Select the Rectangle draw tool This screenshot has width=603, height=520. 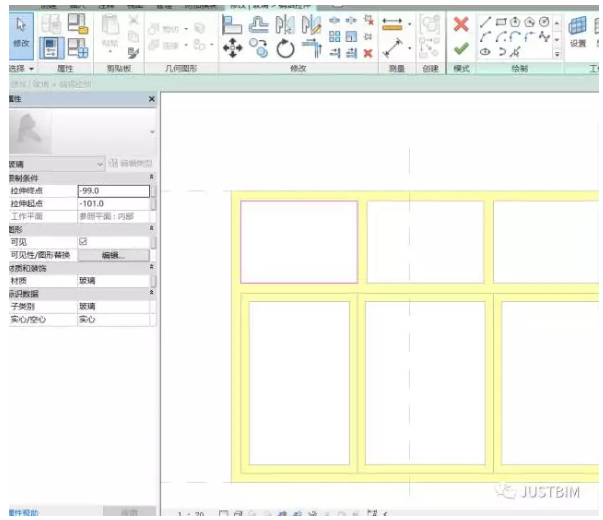(x=500, y=22)
